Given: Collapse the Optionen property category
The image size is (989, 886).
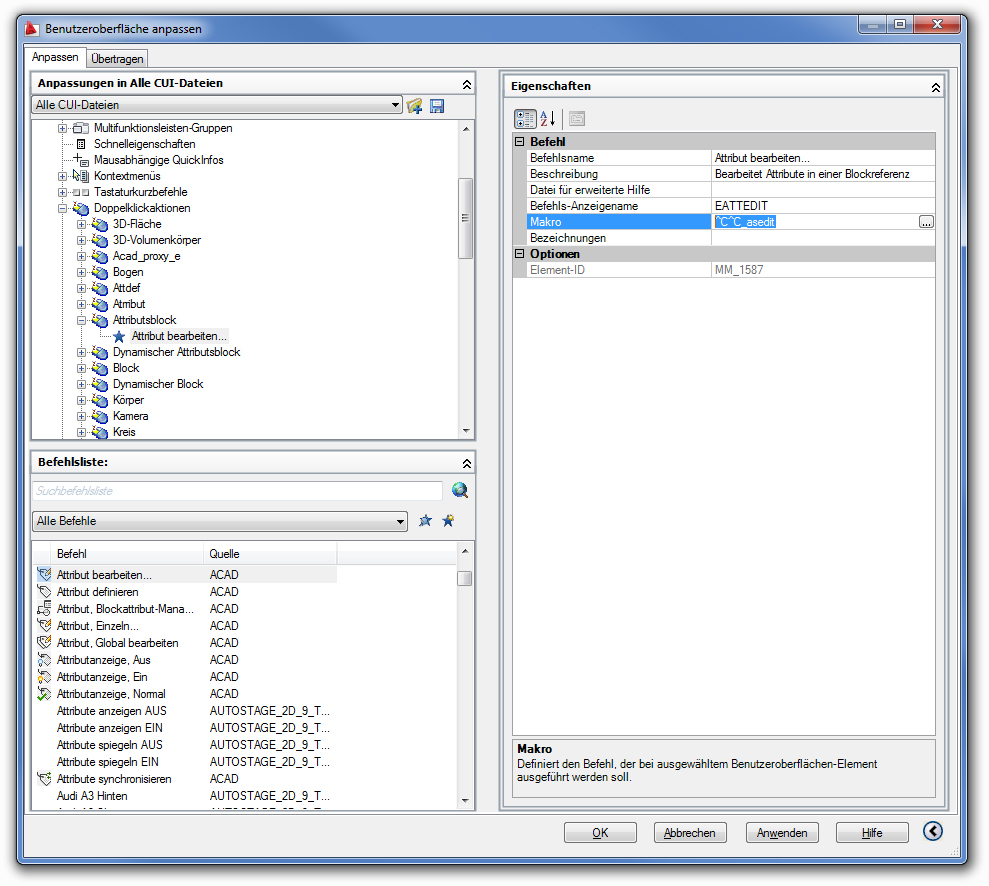Looking at the screenshot, I should [x=520, y=254].
